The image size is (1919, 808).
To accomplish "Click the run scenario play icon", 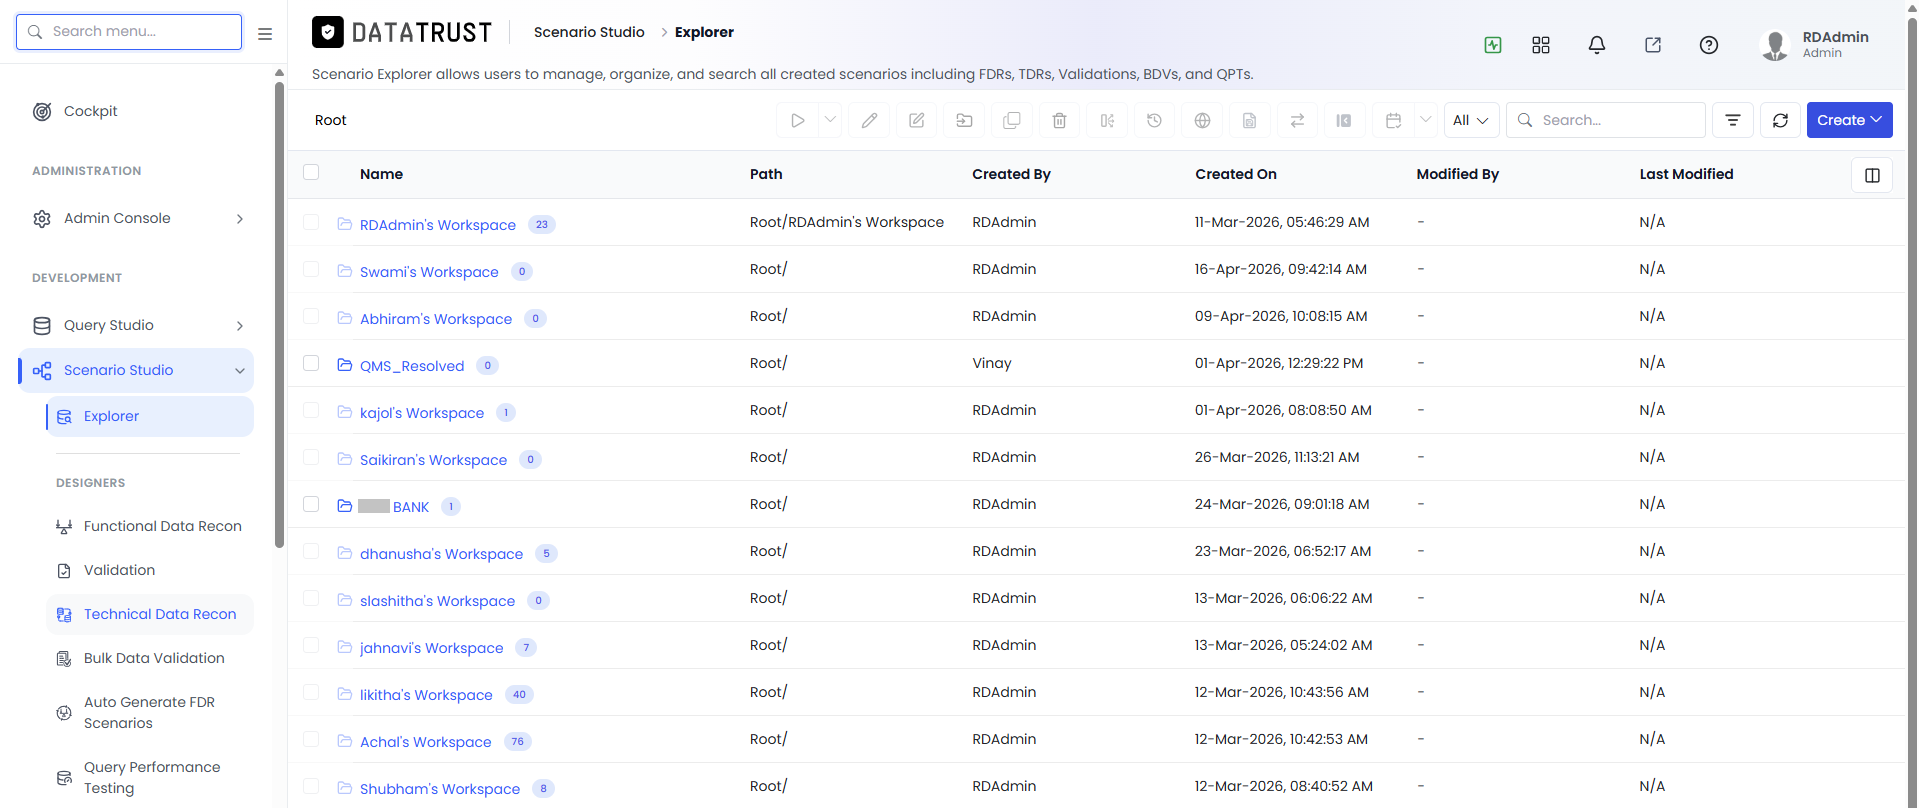I will (x=797, y=120).
